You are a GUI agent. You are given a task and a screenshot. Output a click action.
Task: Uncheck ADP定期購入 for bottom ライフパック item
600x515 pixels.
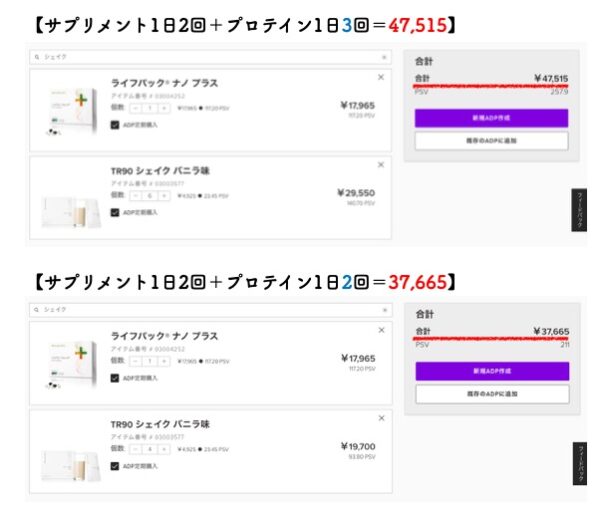click(x=114, y=378)
